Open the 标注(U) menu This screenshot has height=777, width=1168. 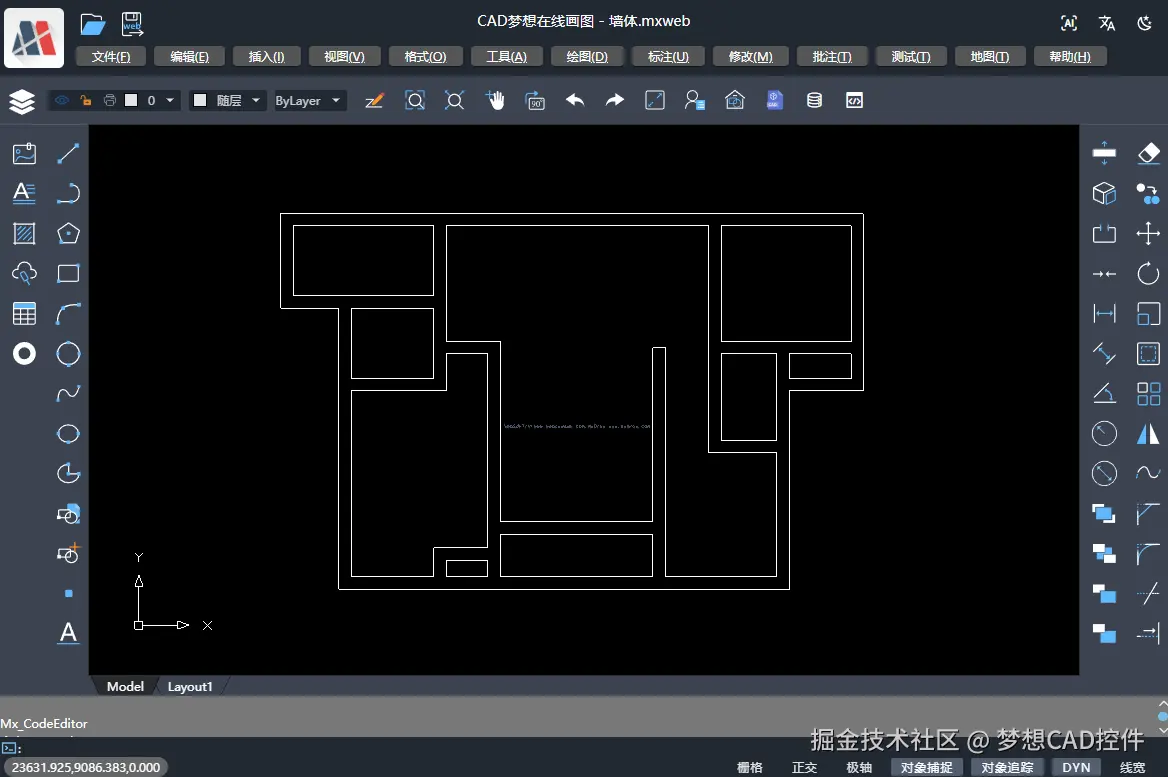668,57
